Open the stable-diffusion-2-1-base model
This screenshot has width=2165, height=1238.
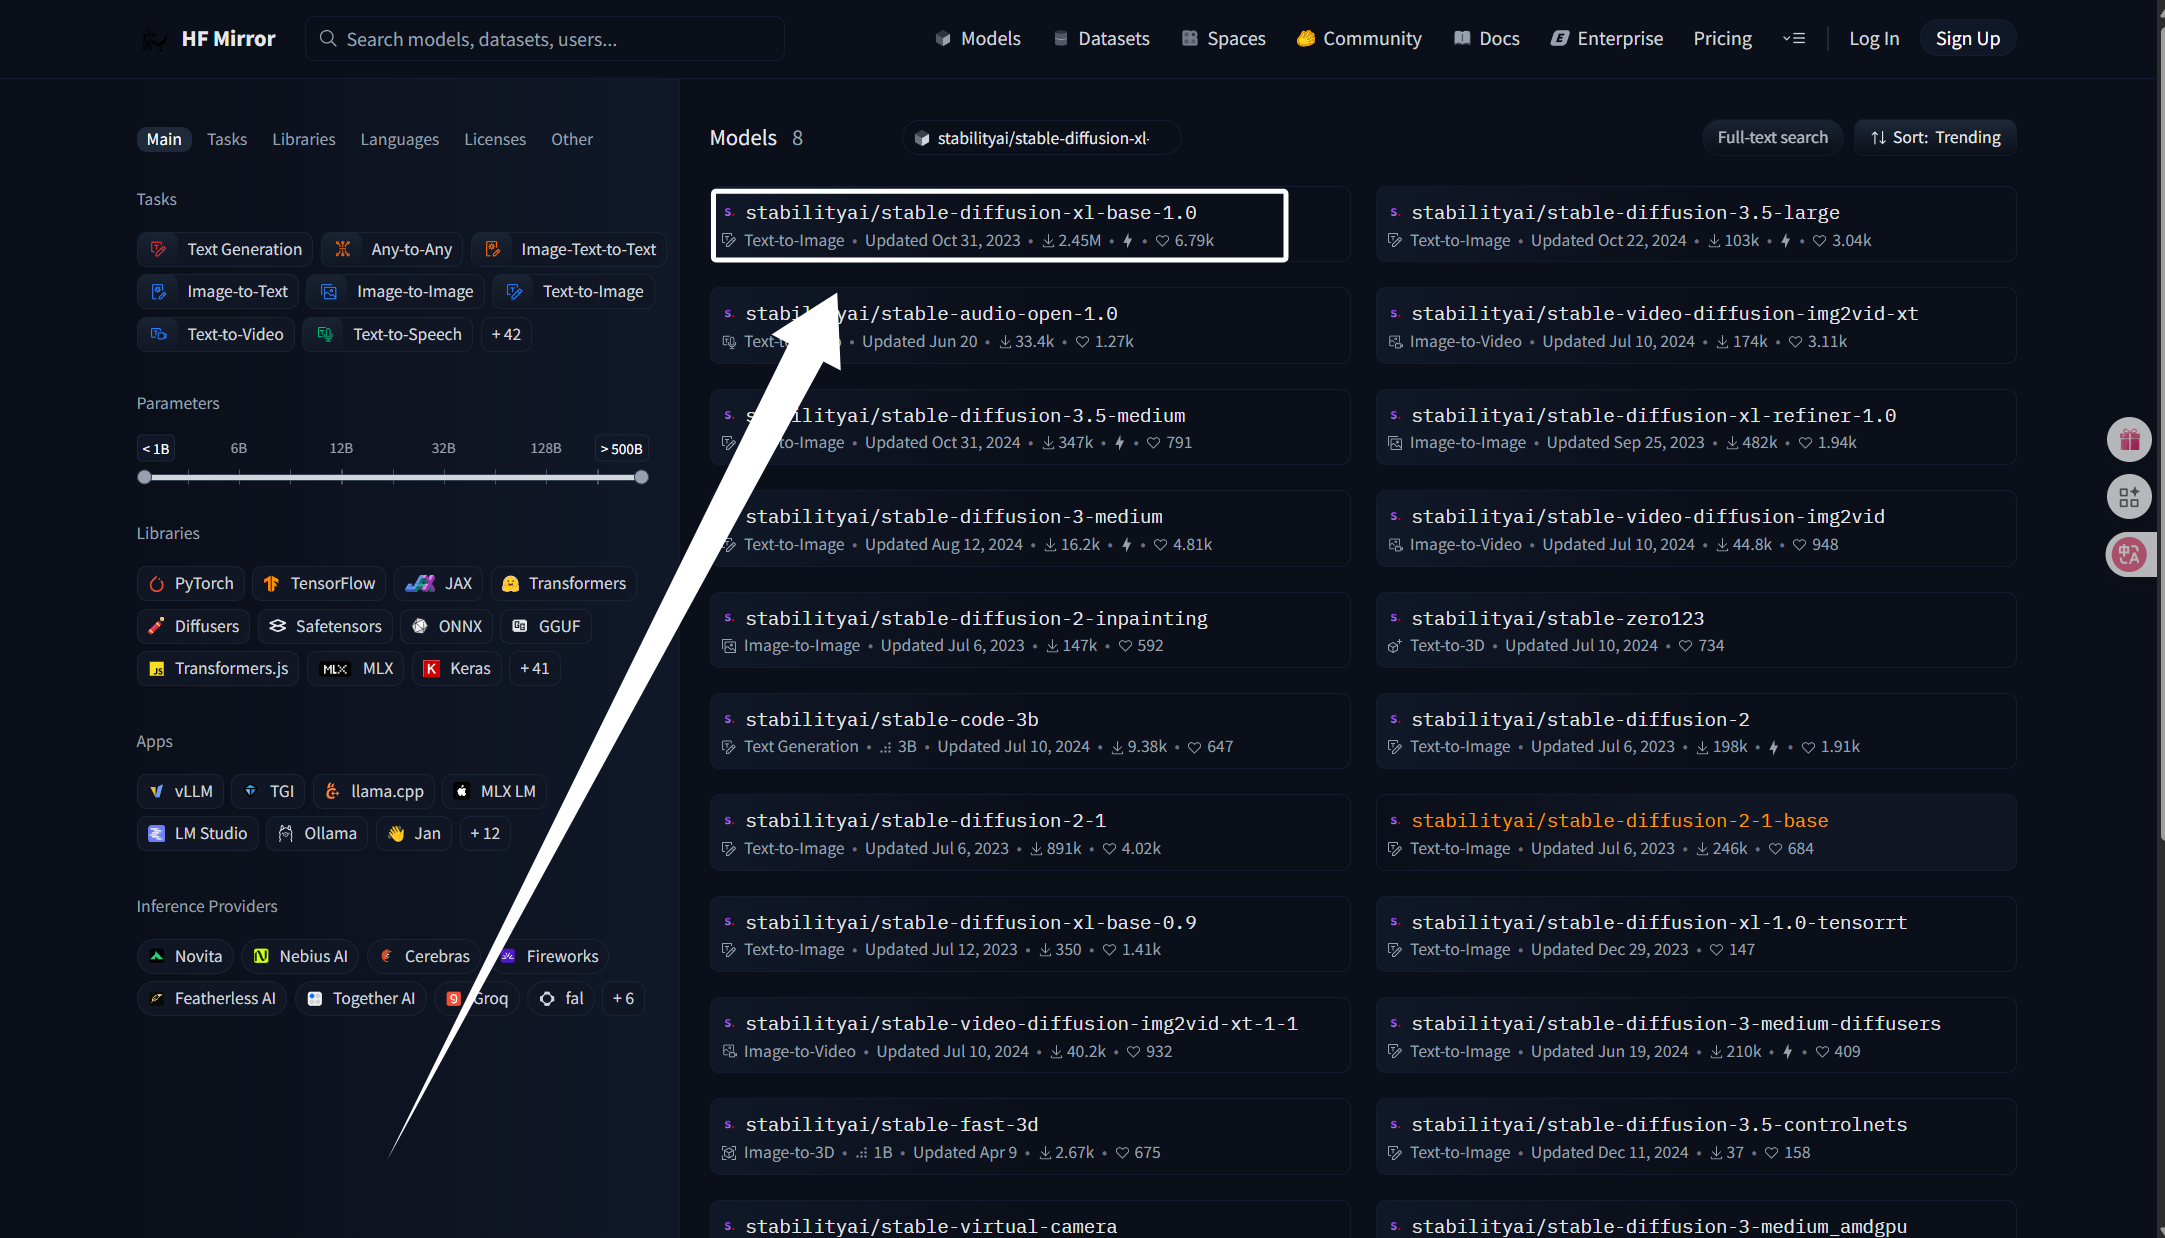coord(1696,832)
